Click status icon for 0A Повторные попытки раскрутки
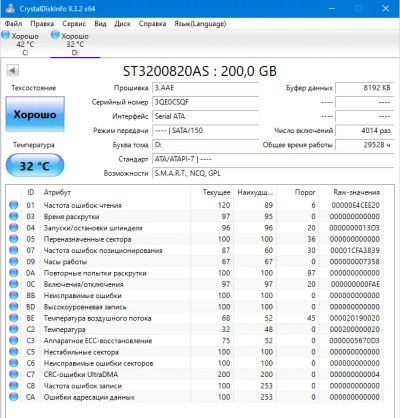400x418 pixels. [x=14, y=273]
